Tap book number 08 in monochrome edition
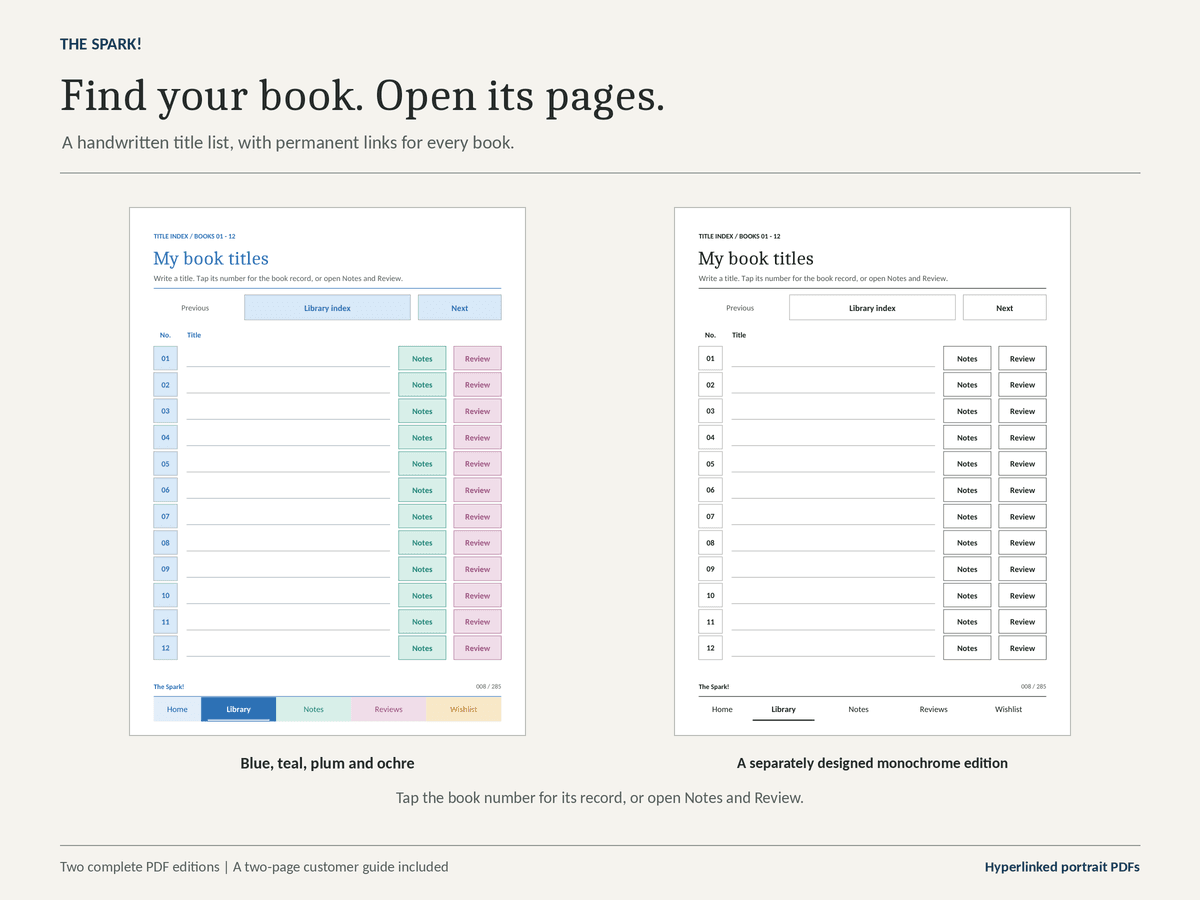Screen dimensions: 1200x900 710,543
